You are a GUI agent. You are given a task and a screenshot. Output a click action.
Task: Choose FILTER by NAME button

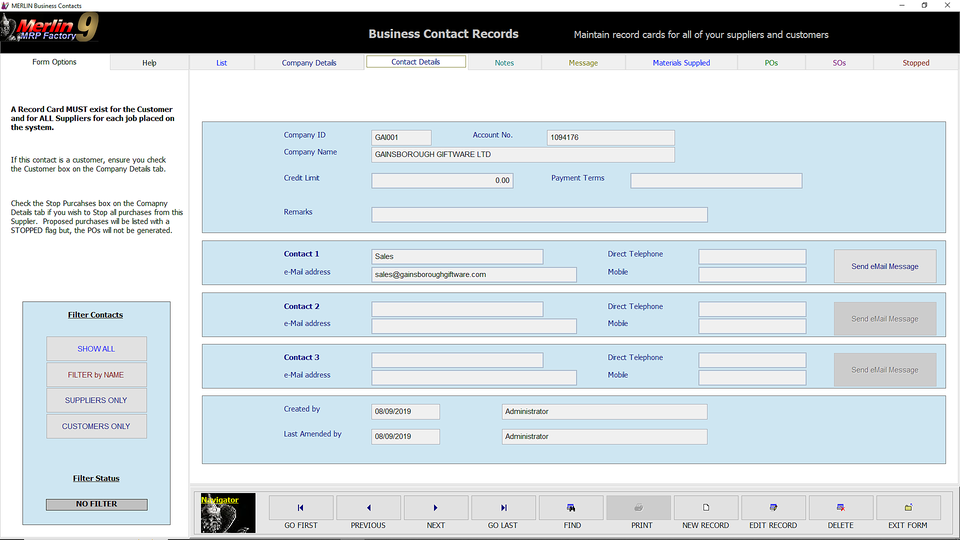pos(97,375)
